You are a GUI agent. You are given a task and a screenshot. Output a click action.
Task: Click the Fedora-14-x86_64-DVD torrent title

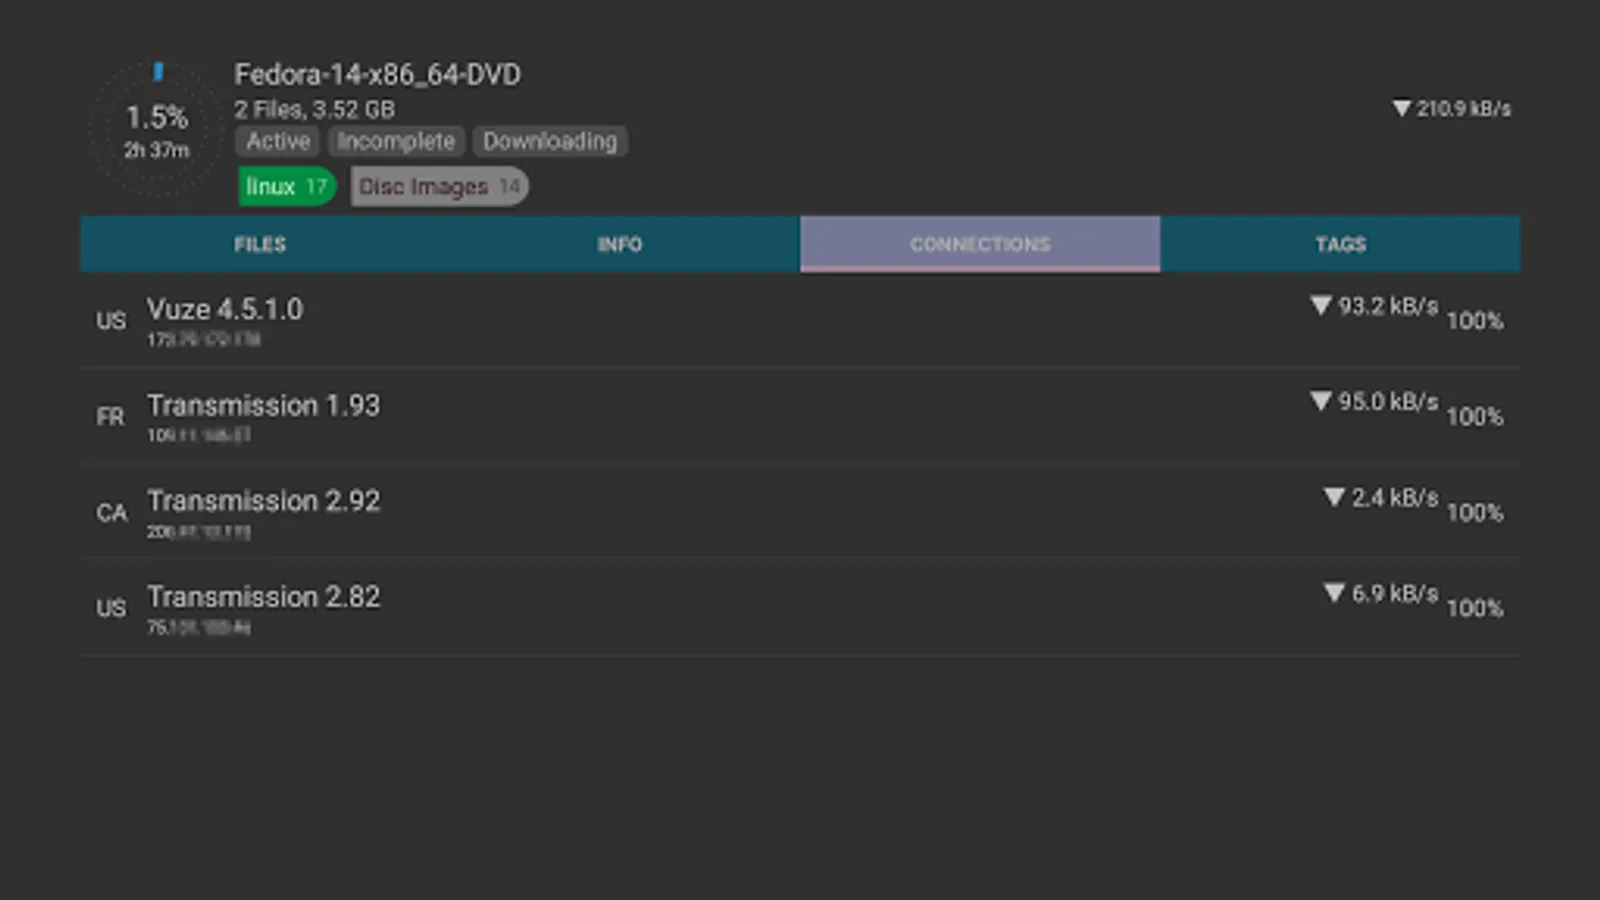(377, 75)
